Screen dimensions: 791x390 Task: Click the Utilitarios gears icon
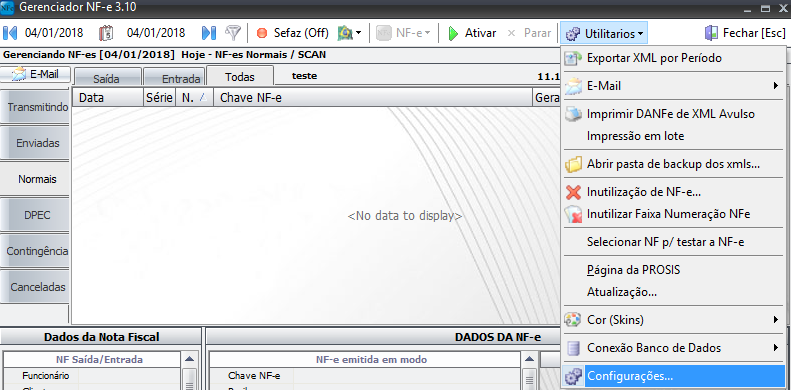tap(573, 34)
